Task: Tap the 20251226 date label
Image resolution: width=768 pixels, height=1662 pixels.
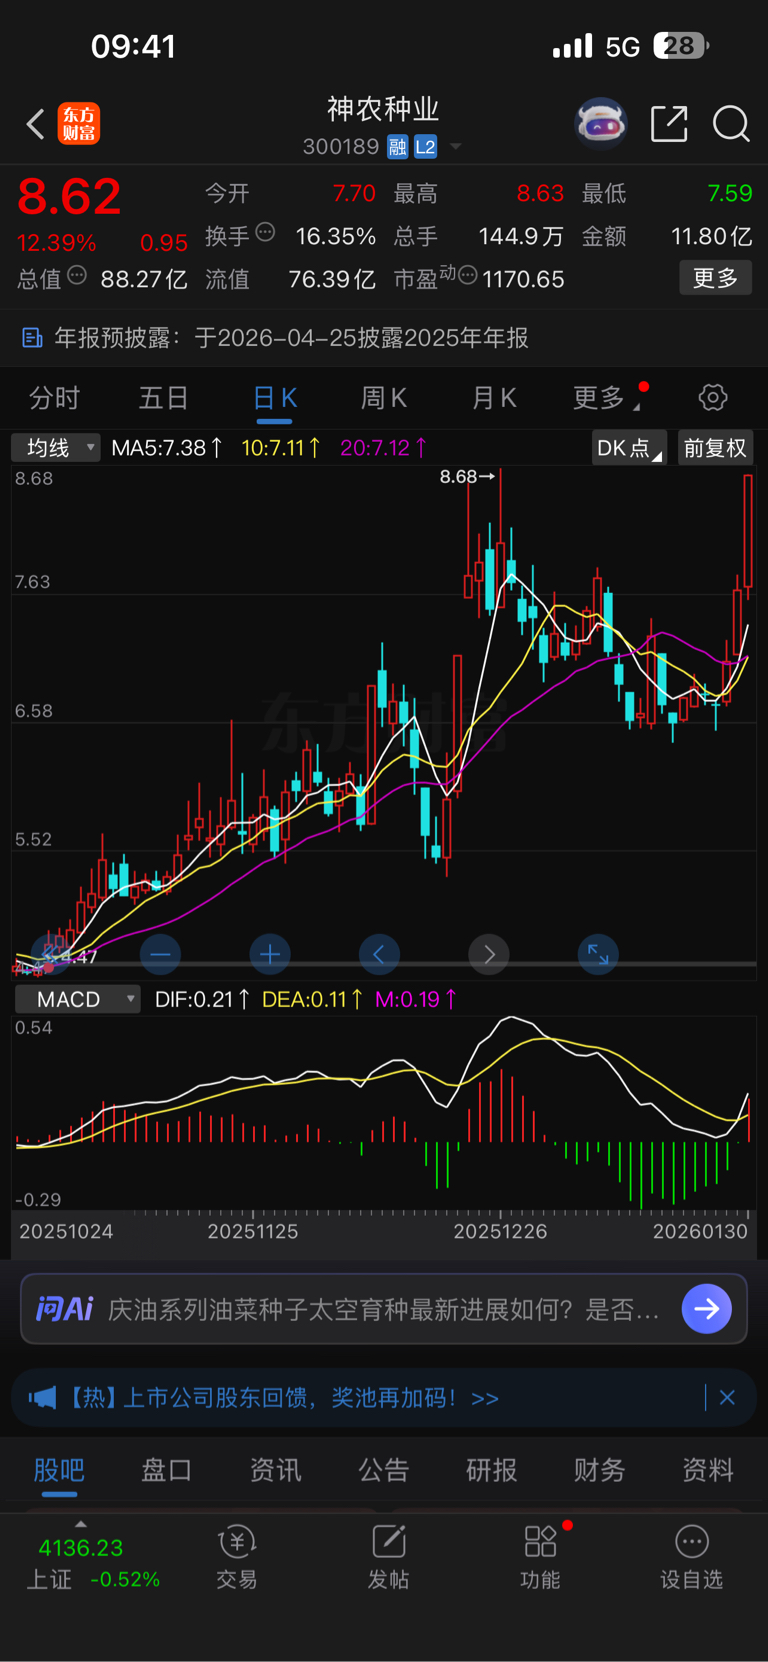Action: tap(500, 1232)
